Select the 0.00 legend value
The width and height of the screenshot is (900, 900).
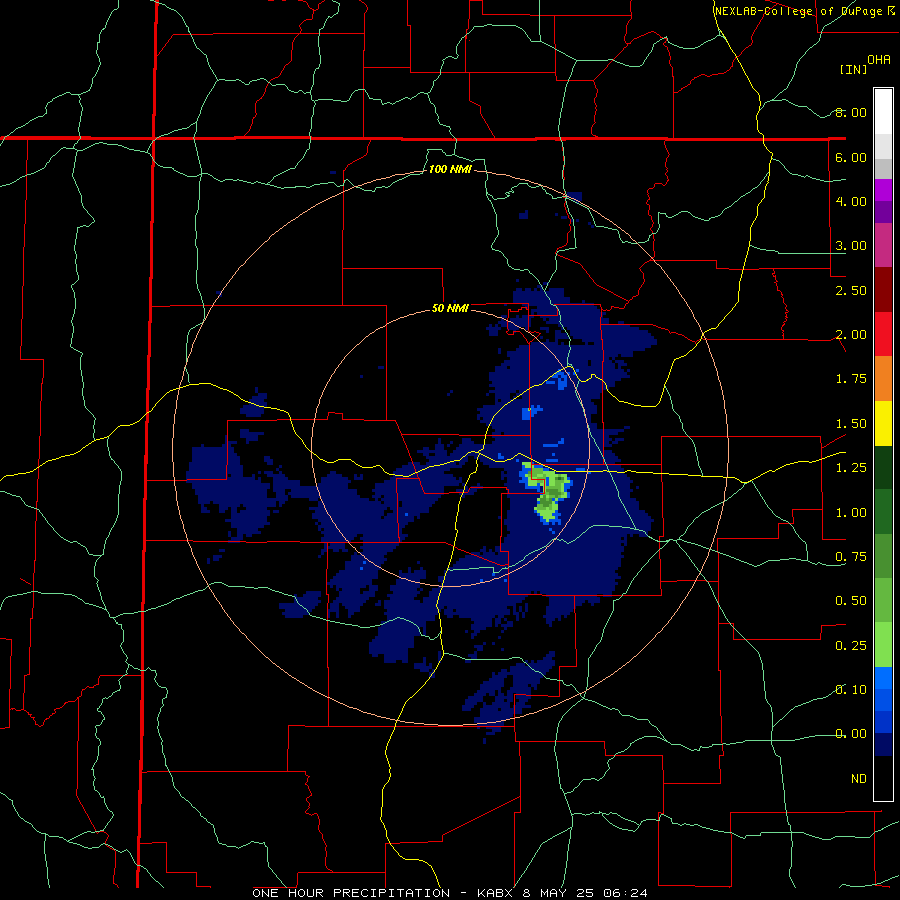851,734
